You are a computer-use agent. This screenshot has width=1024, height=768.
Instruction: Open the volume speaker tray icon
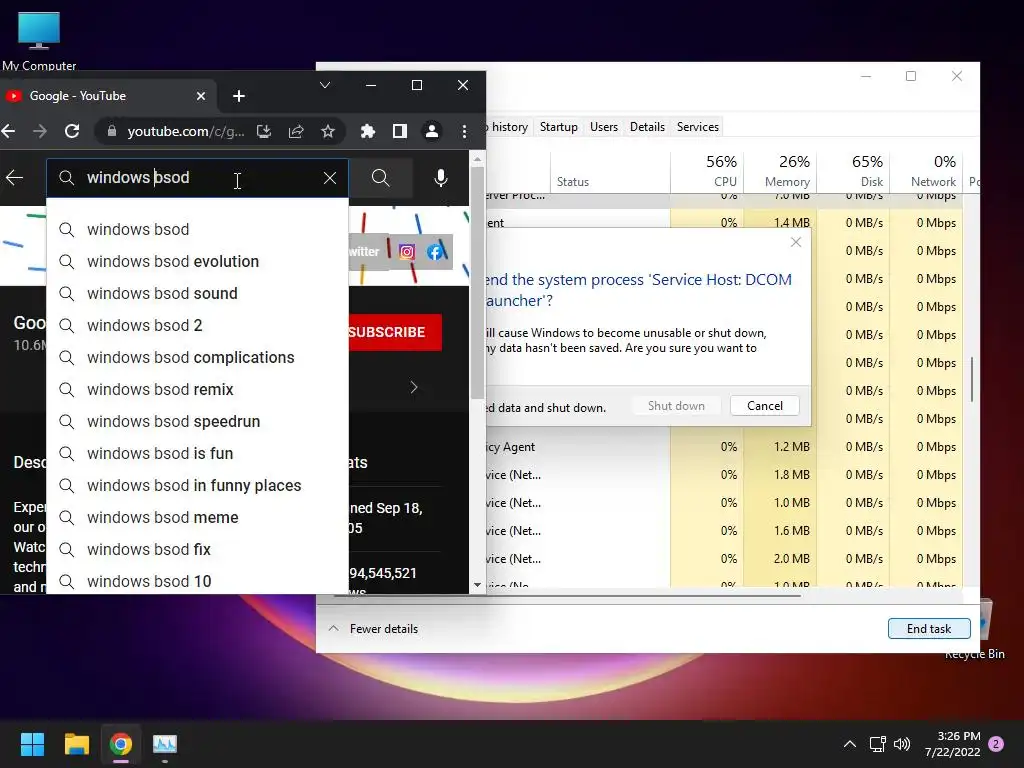(902, 744)
